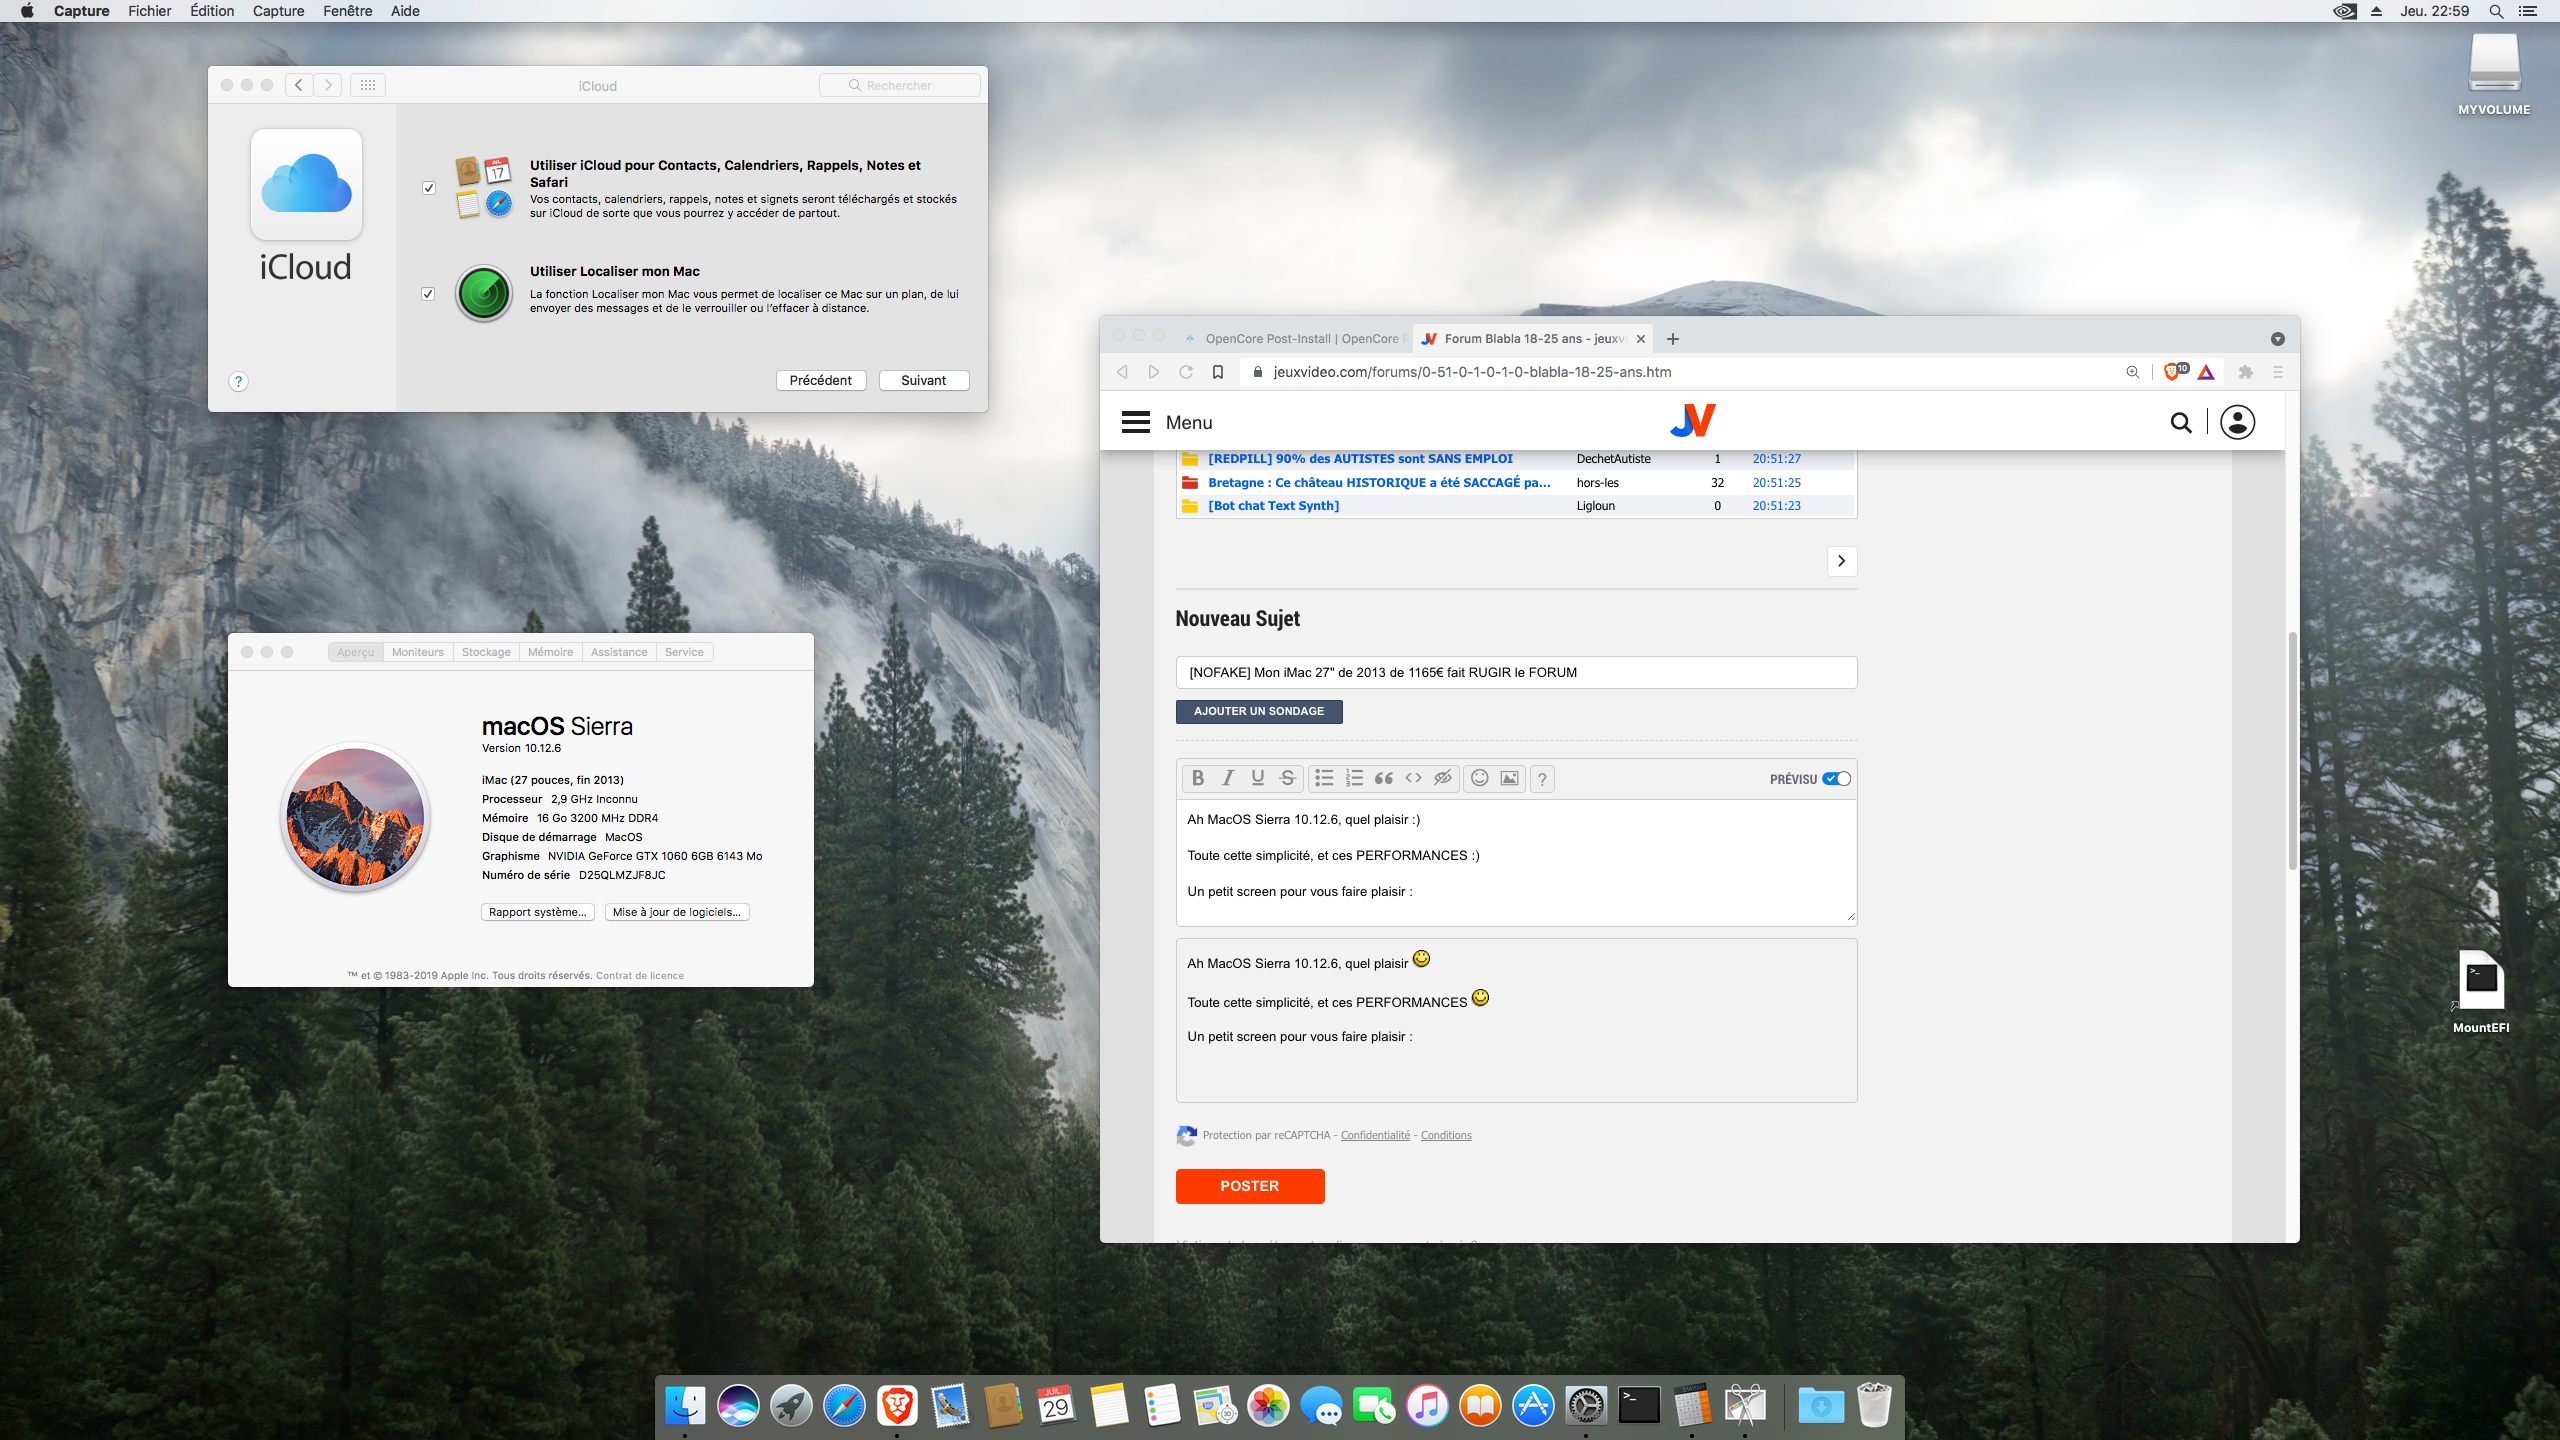Open the Aide menu
The height and width of the screenshot is (1440, 2560).
[405, 11]
